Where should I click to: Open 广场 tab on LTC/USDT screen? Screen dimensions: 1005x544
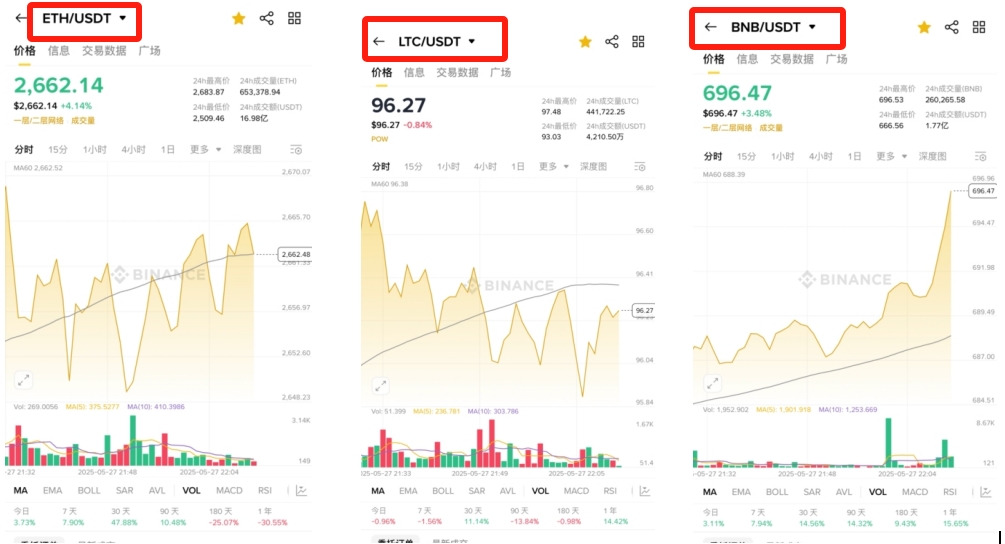pos(501,72)
